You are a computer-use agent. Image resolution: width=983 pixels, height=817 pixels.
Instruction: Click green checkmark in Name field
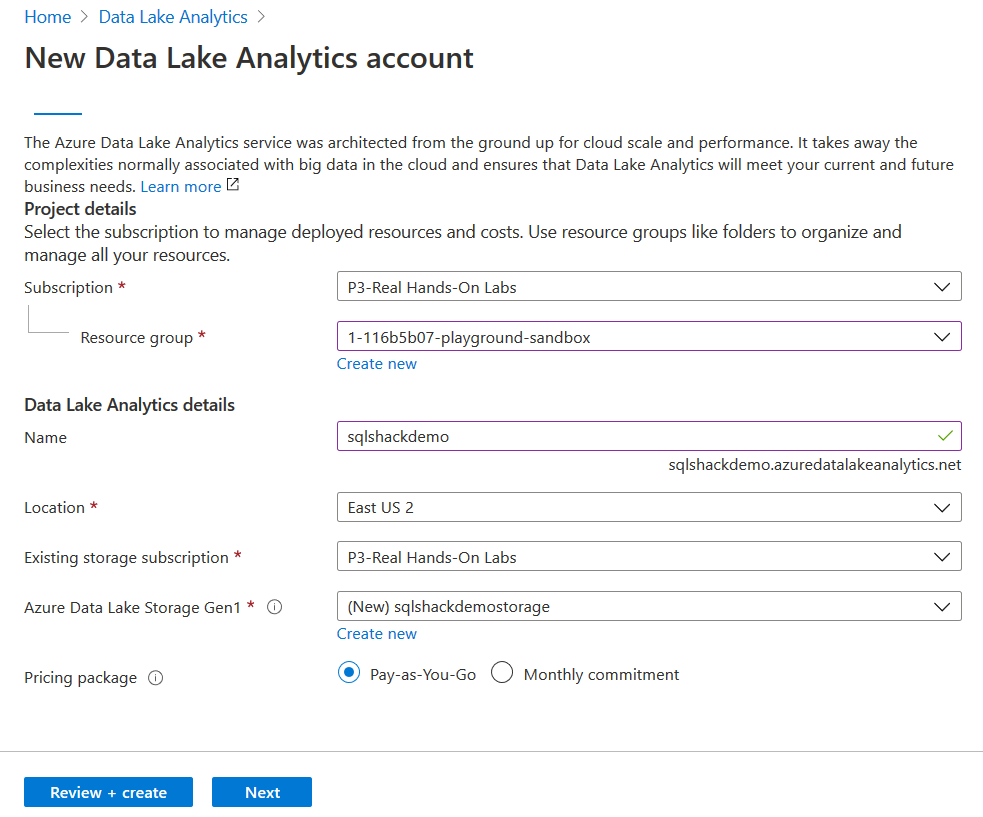944,436
